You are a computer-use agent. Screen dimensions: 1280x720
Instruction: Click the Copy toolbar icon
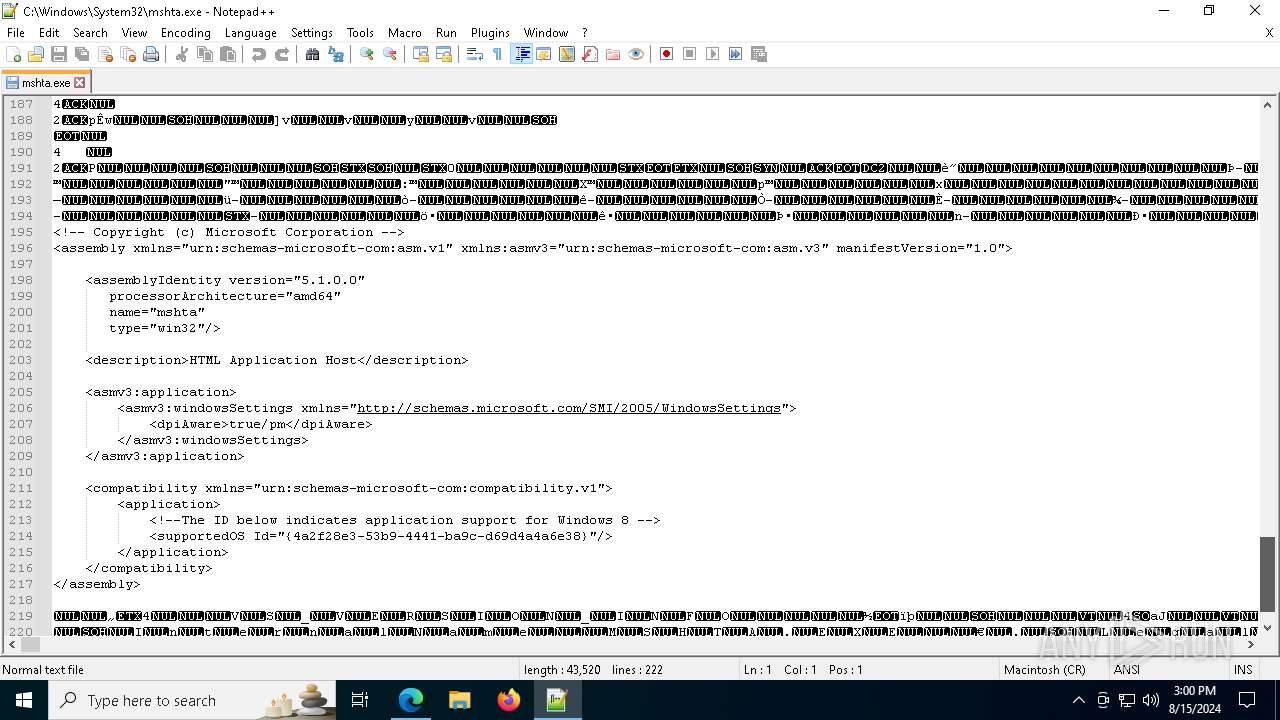click(x=205, y=54)
